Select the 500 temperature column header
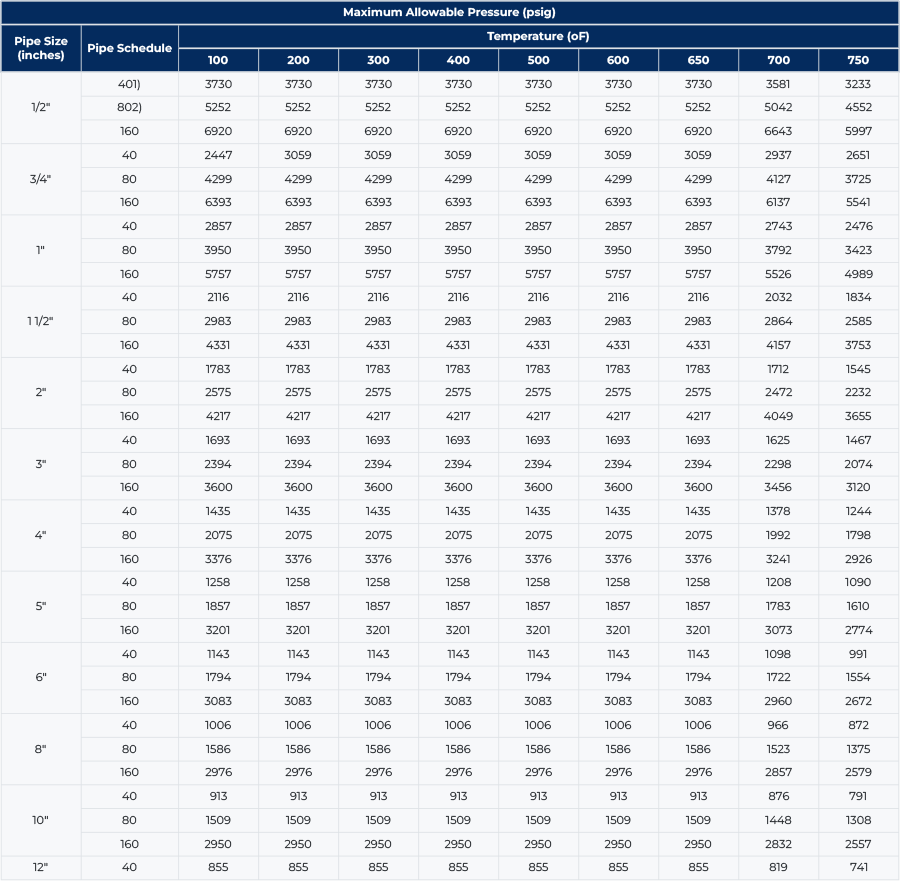This screenshot has width=900, height=881. pyautogui.click(x=538, y=60)
